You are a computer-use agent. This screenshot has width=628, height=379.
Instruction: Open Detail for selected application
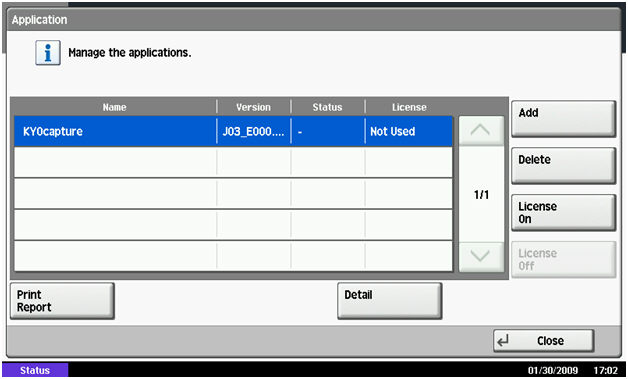[x=389, y=301]
